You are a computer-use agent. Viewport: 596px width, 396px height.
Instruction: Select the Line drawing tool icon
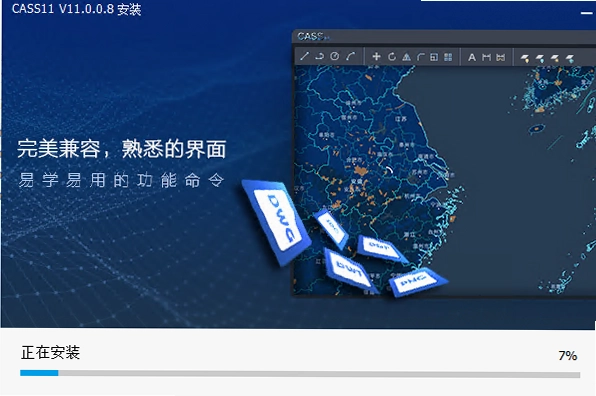pyautogui.click(x=304, y=56)
